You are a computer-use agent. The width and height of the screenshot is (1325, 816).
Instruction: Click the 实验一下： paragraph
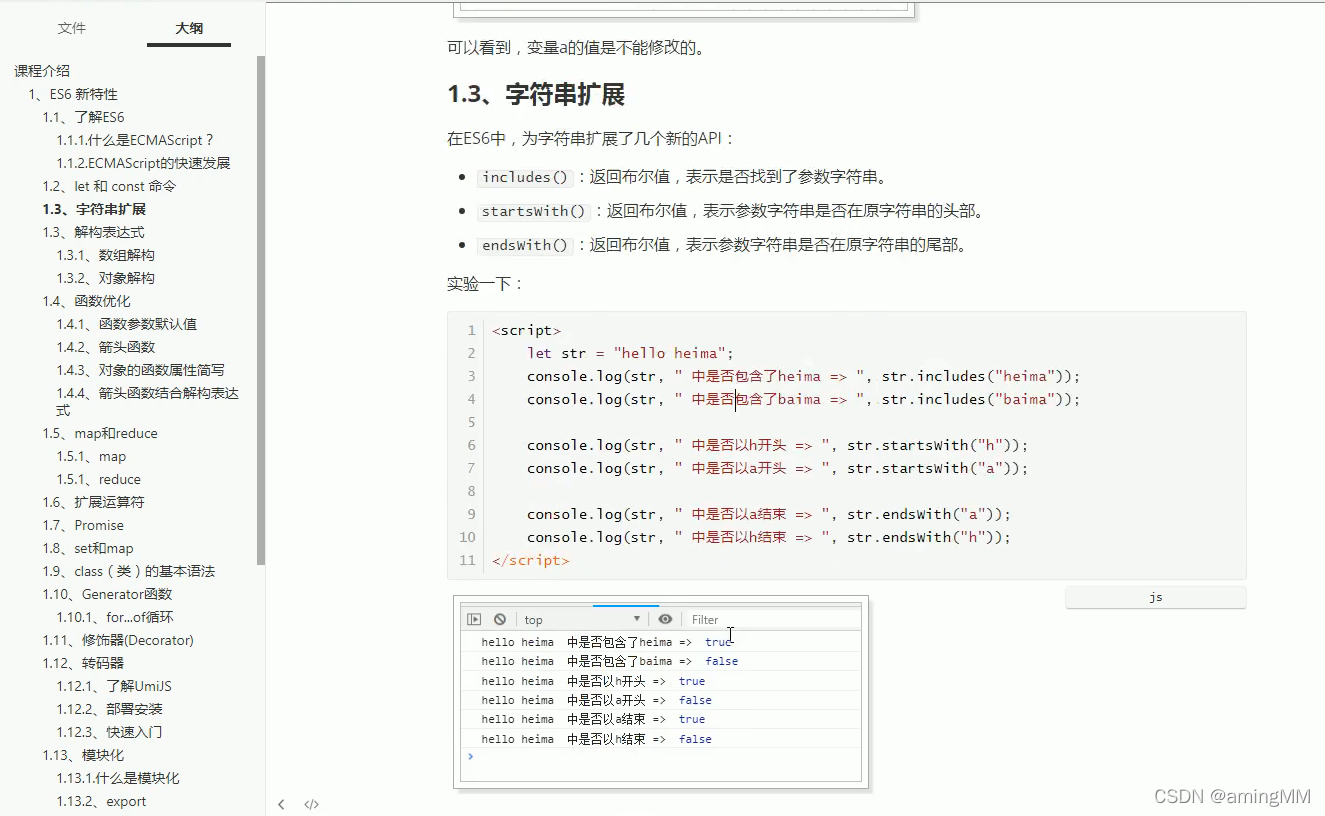coord(485,284)
